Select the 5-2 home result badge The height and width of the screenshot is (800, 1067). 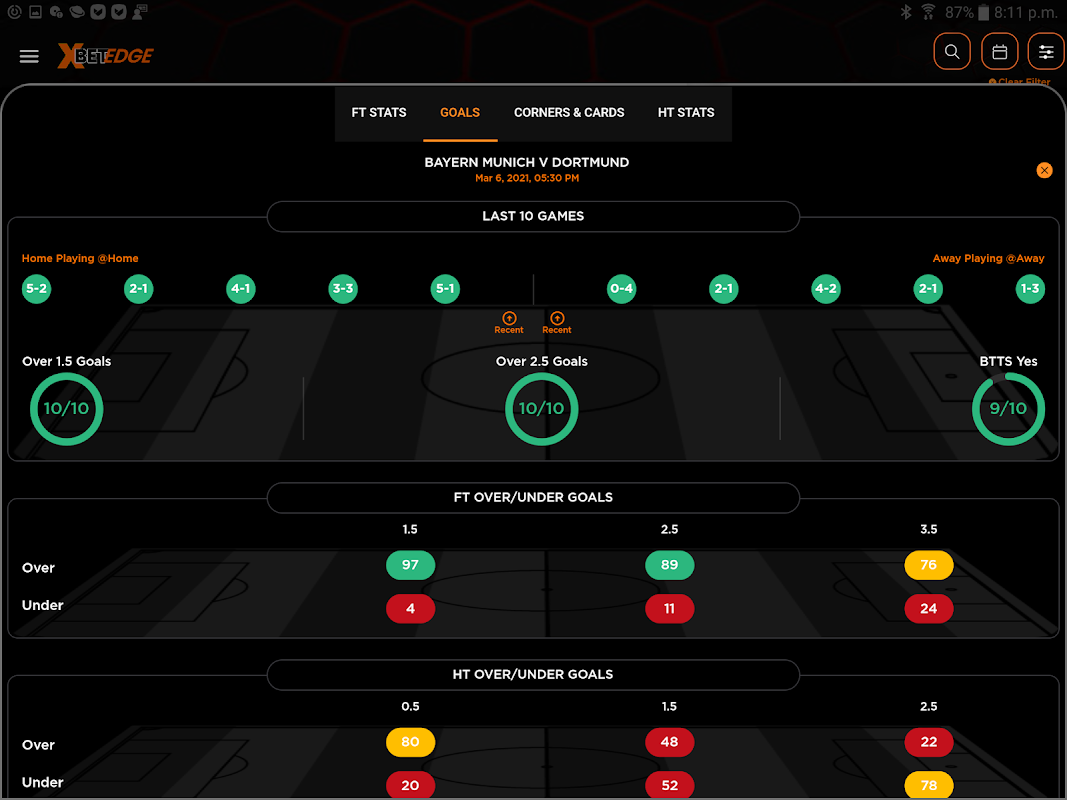[37, 288]
